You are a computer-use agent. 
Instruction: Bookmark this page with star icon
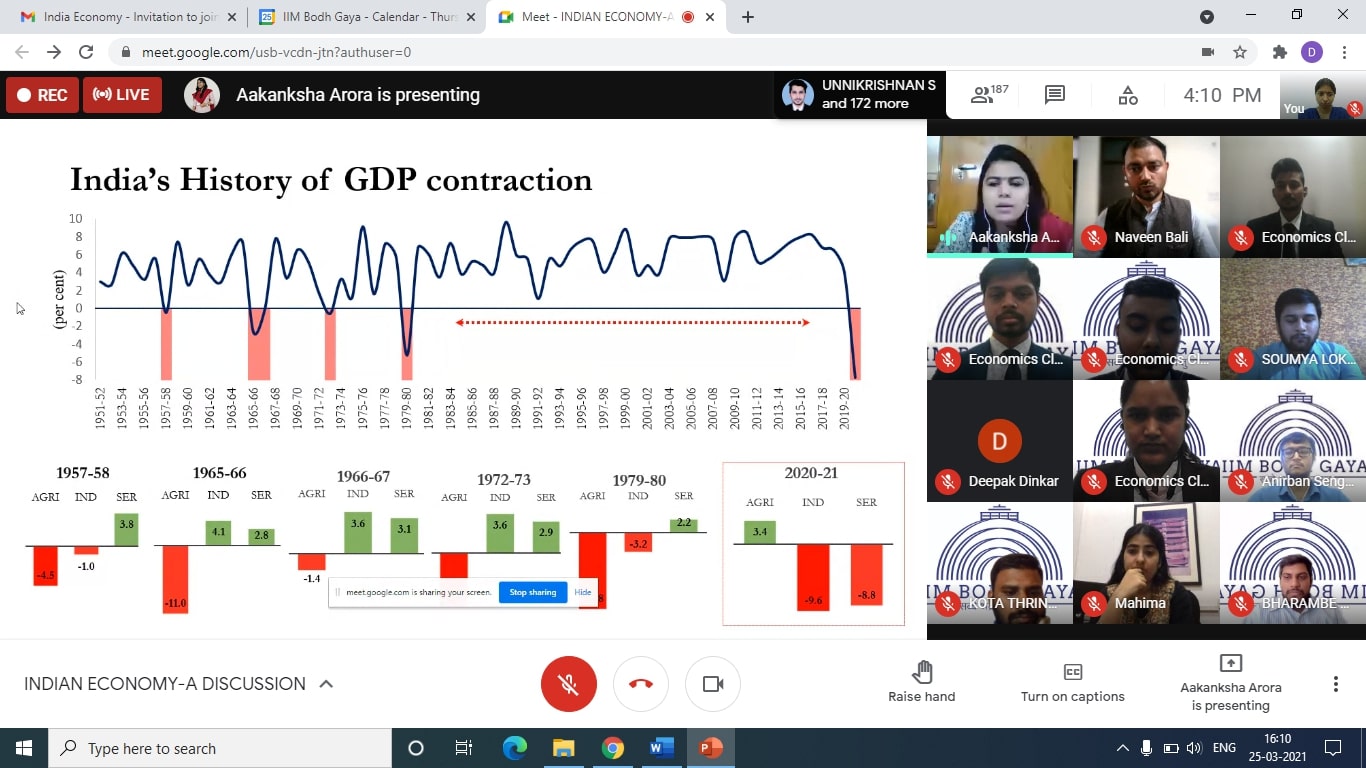point(1240,52)
